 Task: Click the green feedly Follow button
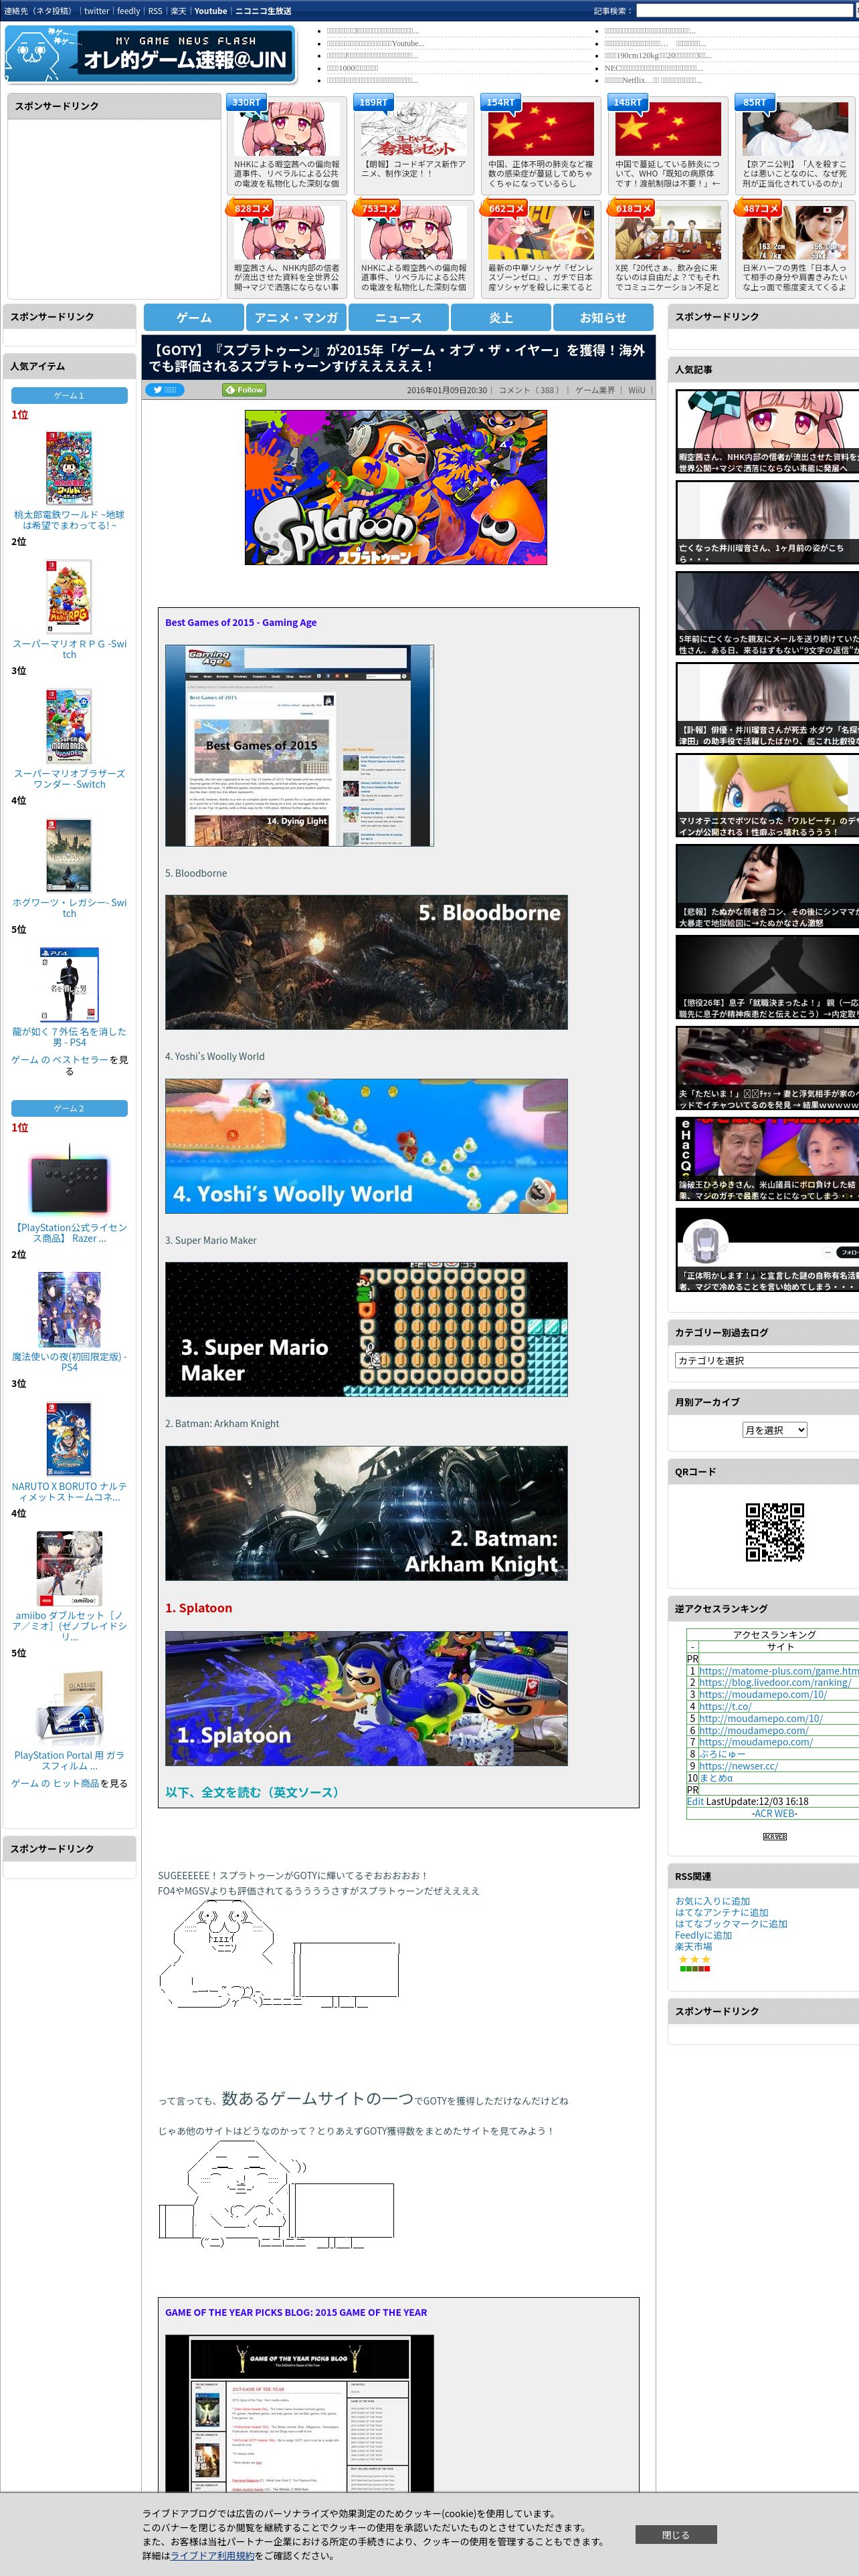click(244, 390)
